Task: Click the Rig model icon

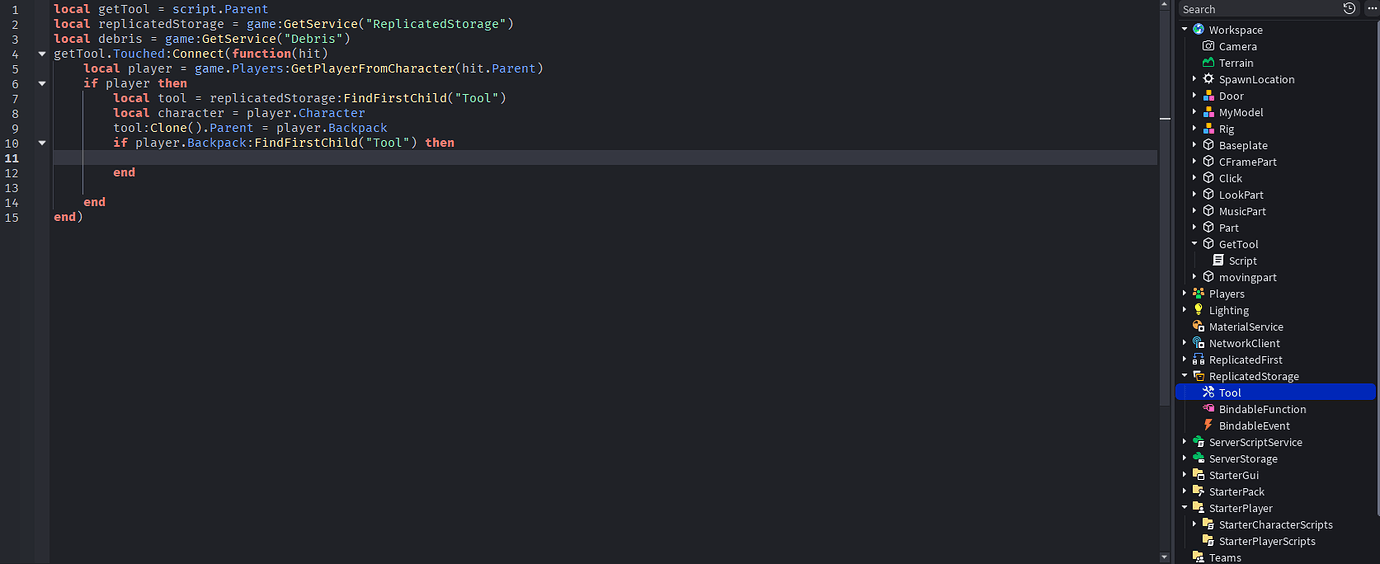Action: point(1208,129)
